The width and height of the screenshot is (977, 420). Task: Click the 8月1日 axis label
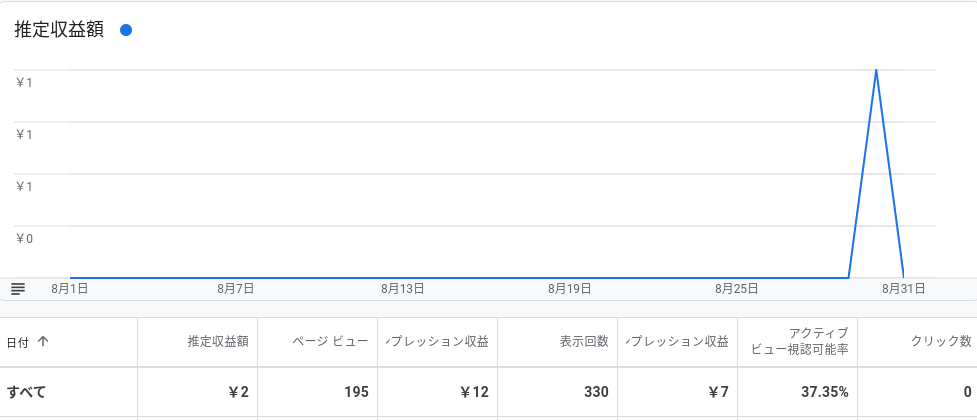tap(69, 289)
